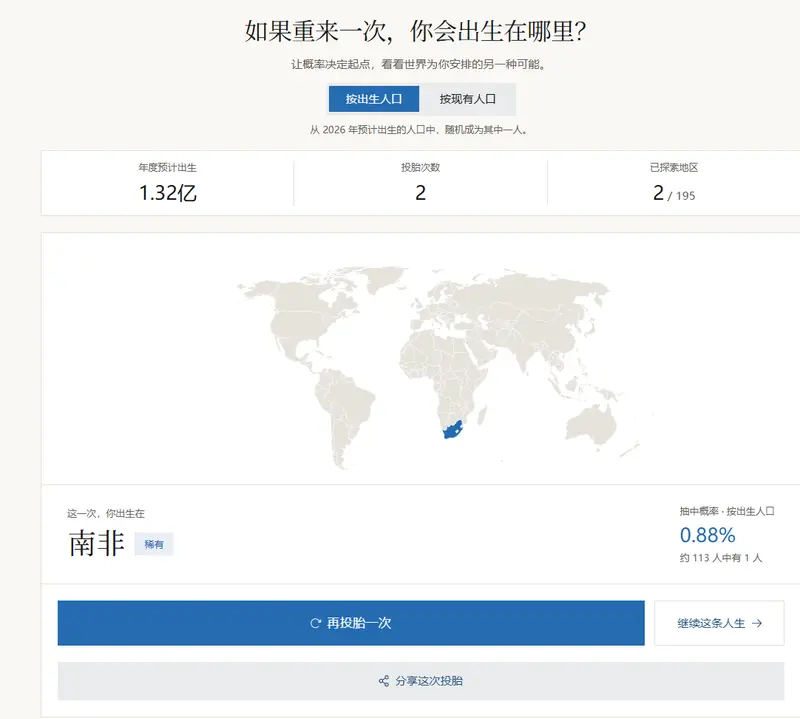The width and height of the screenshot is (800, 719).
Task: Click the headline 如果重来一次，你会出生在哪里?
Action: tap(415, 32)
